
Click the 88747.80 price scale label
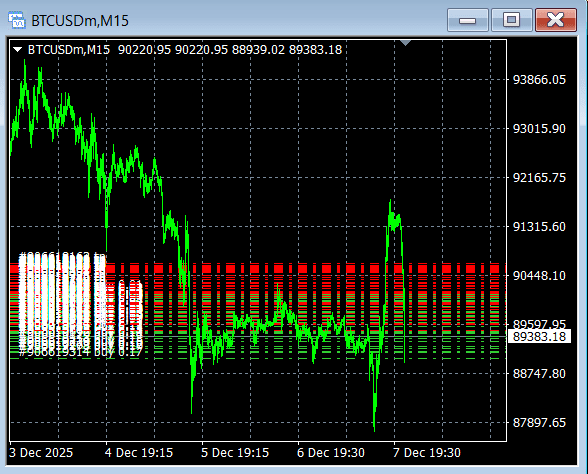pos(539,374)
